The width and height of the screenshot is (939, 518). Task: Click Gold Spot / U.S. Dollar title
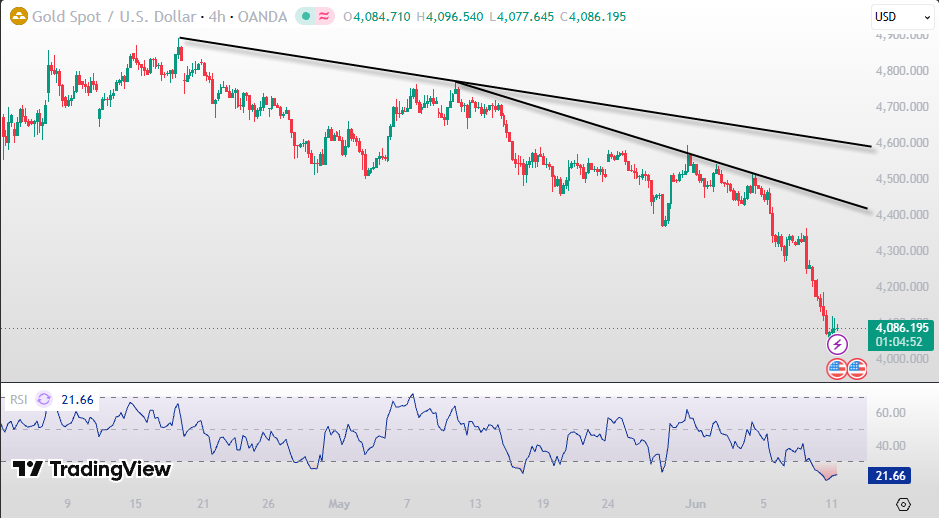[114, 17]
